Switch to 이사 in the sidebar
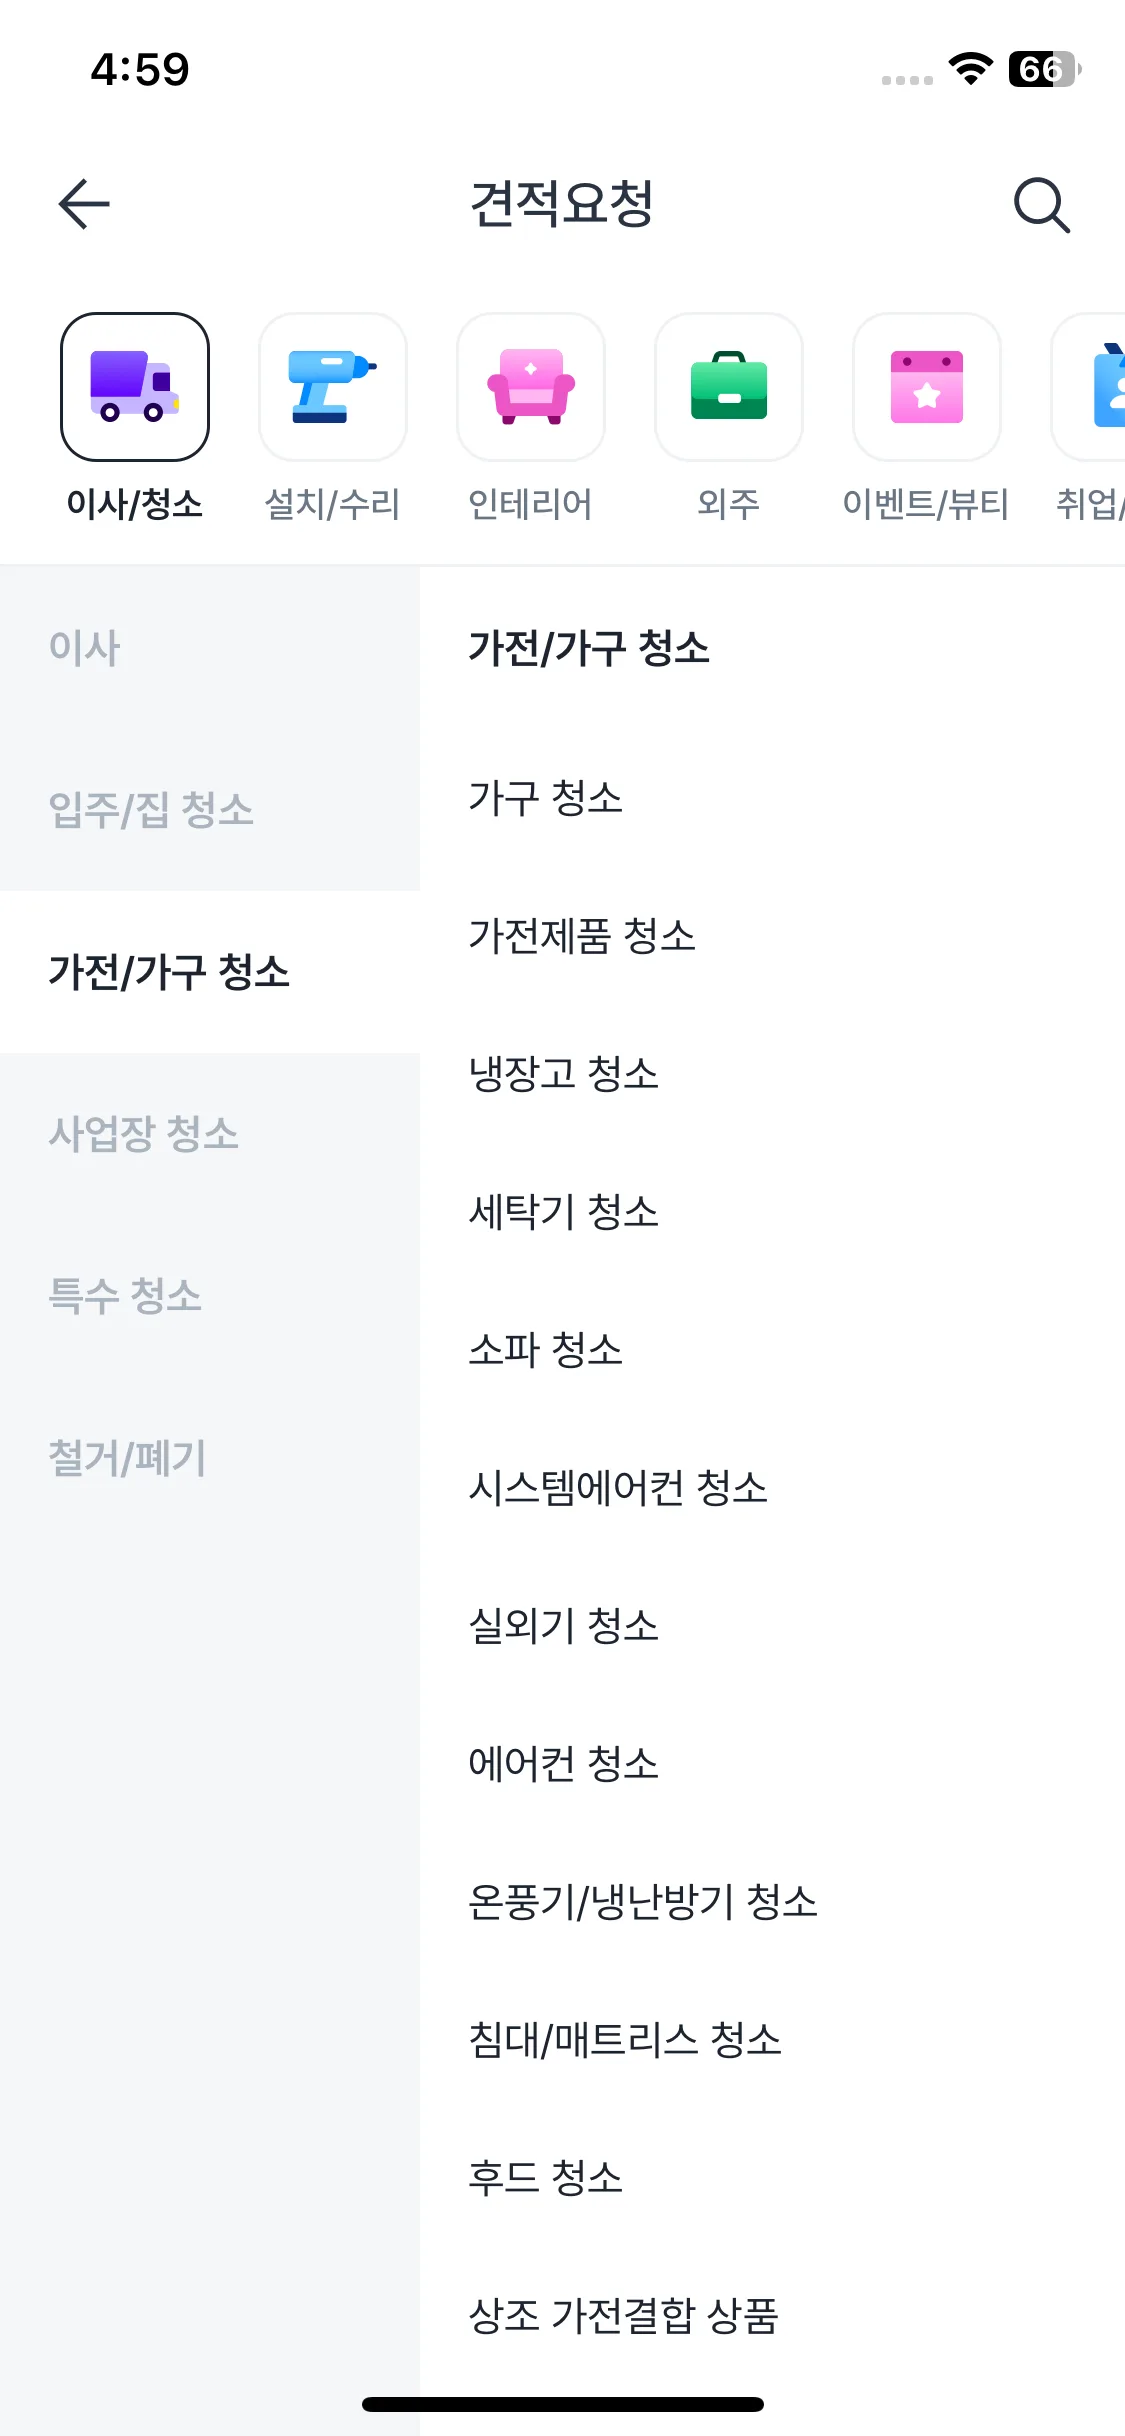Image resolution: width=1125 pixels, height=2436 pixels. tap(85, 648)
